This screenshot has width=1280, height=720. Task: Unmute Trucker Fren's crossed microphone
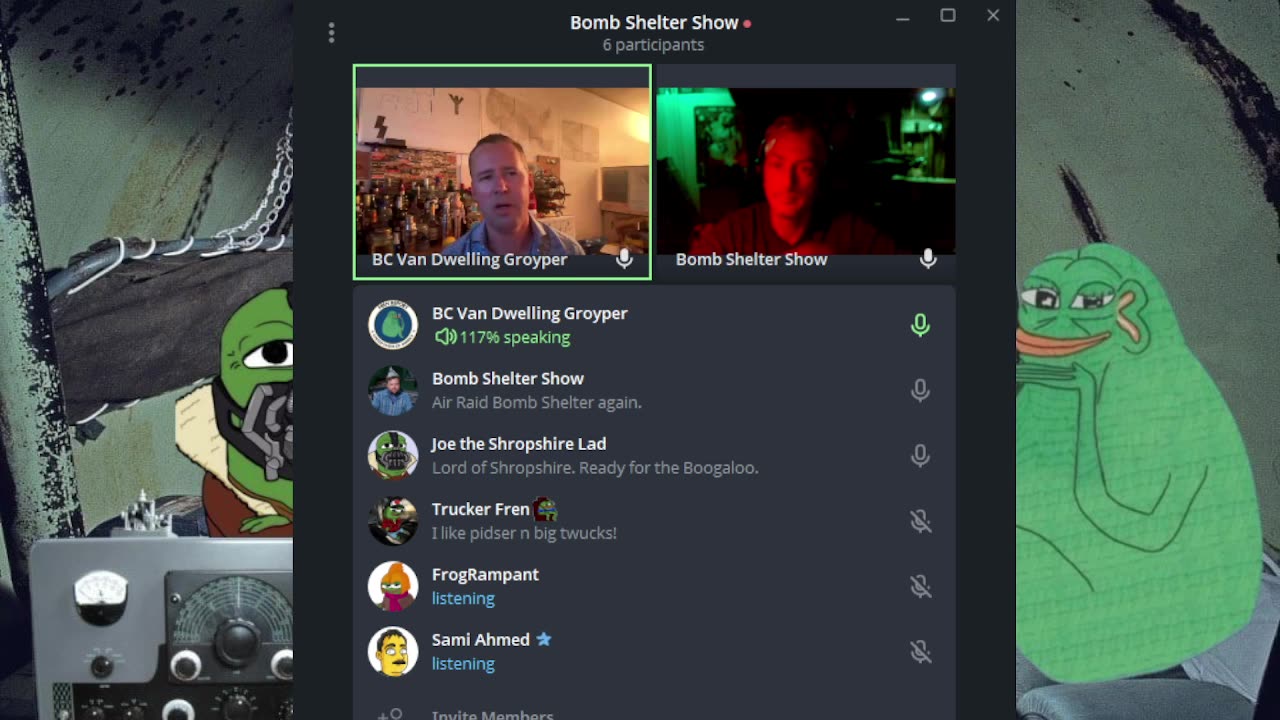click(x=920, y=521)
